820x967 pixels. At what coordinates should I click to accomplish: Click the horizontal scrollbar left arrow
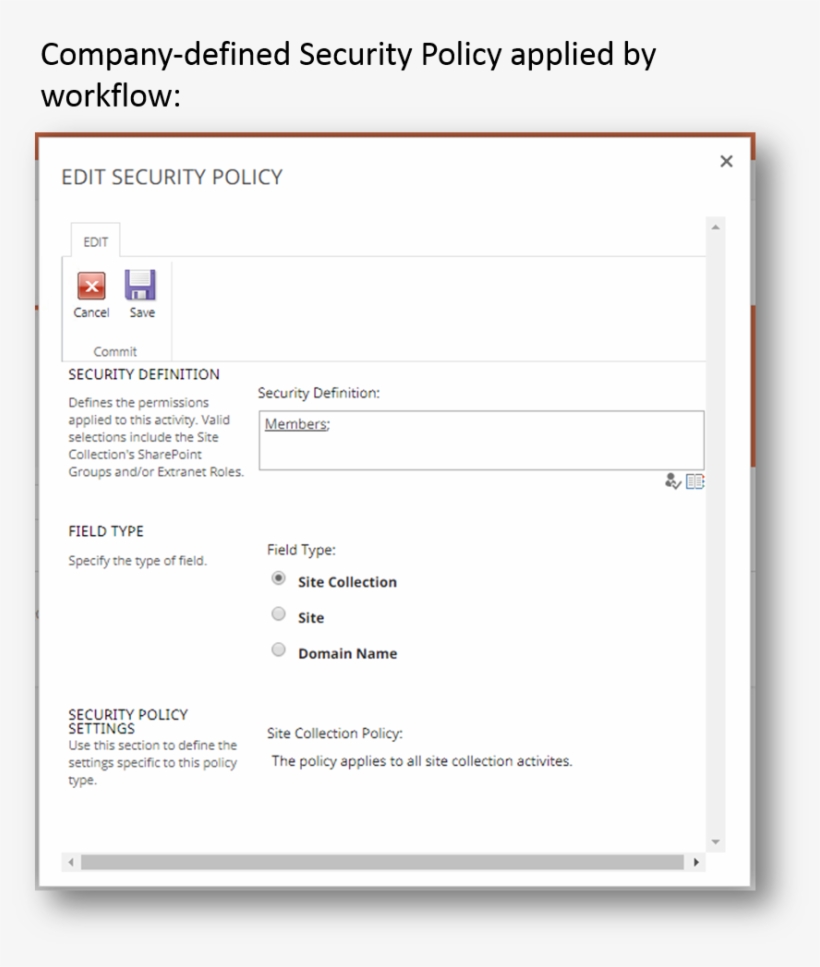click(x=70, y=859)
